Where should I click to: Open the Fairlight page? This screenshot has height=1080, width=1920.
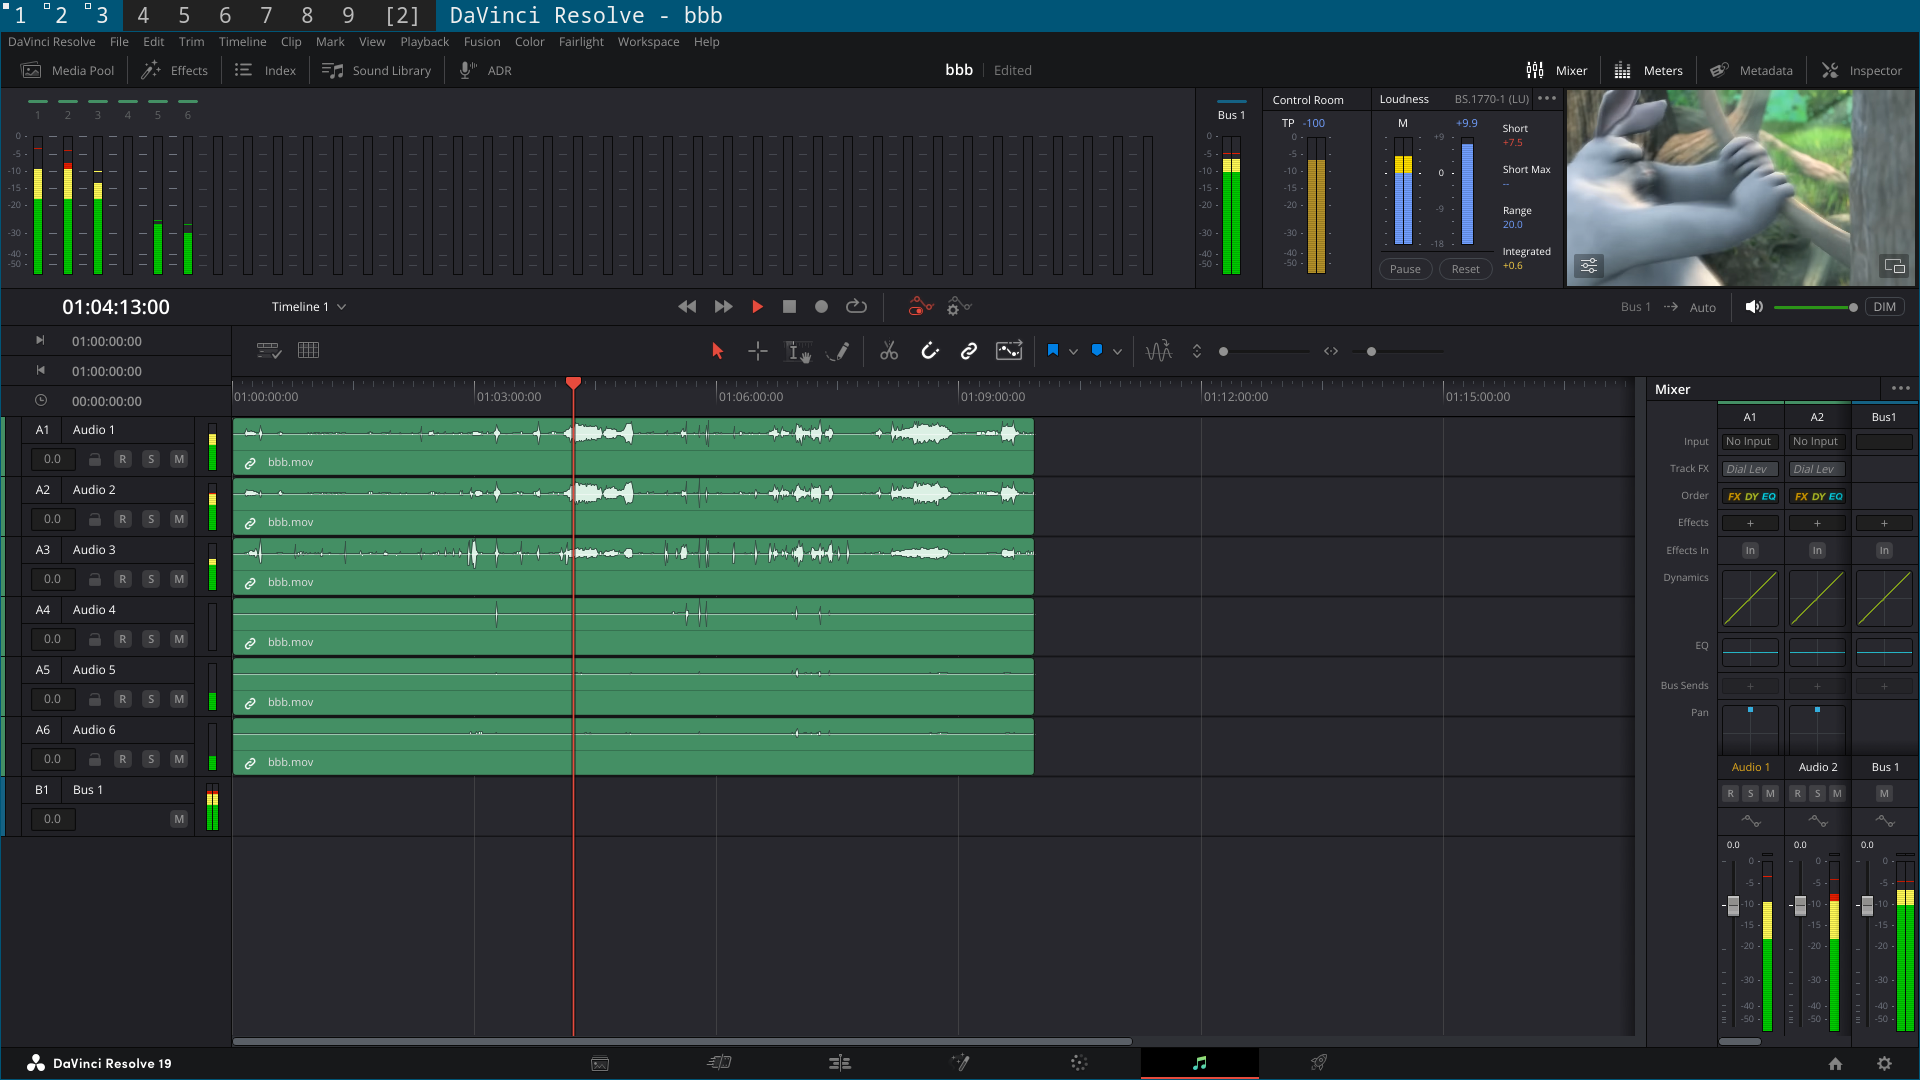point(1200,1063)
